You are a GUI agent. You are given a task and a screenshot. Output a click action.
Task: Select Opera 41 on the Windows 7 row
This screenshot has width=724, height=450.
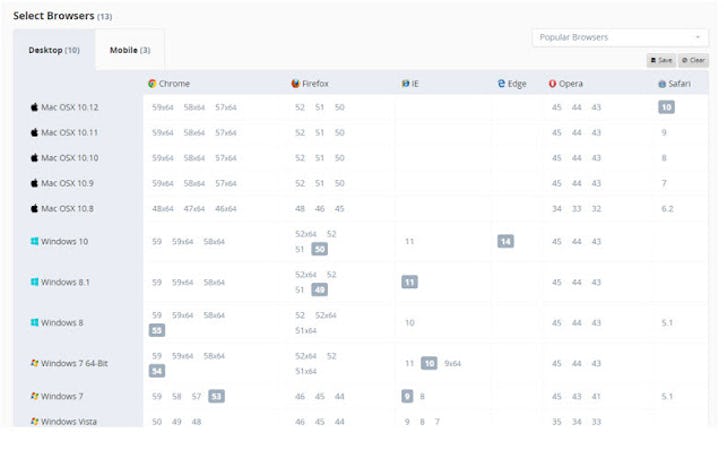[597, 396]
